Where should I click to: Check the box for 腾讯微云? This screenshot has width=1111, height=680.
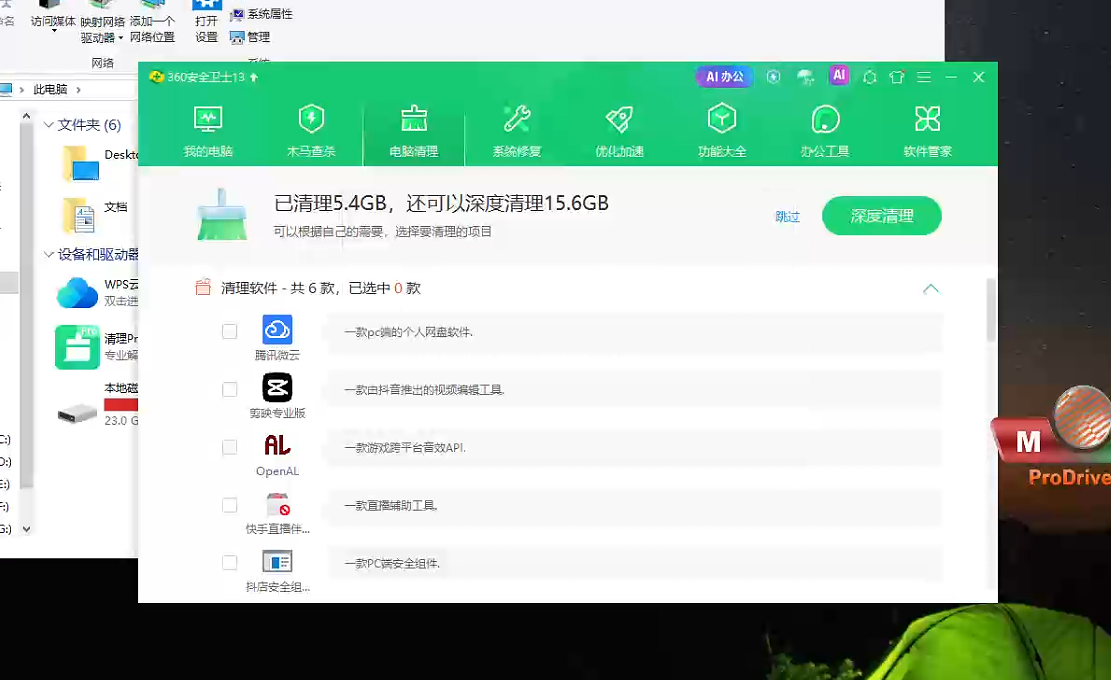pos(230,332)
